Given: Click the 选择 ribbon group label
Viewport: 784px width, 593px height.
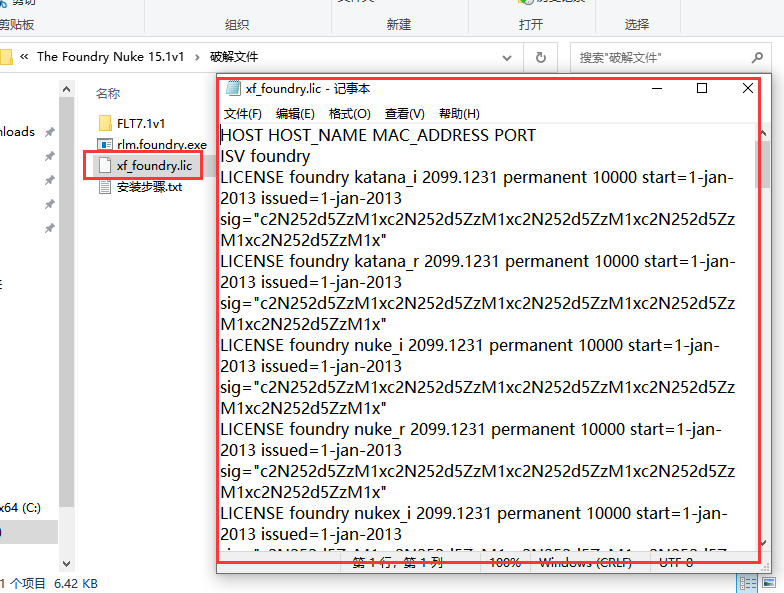Looking at the screenshot, I should tap(637, 24).
